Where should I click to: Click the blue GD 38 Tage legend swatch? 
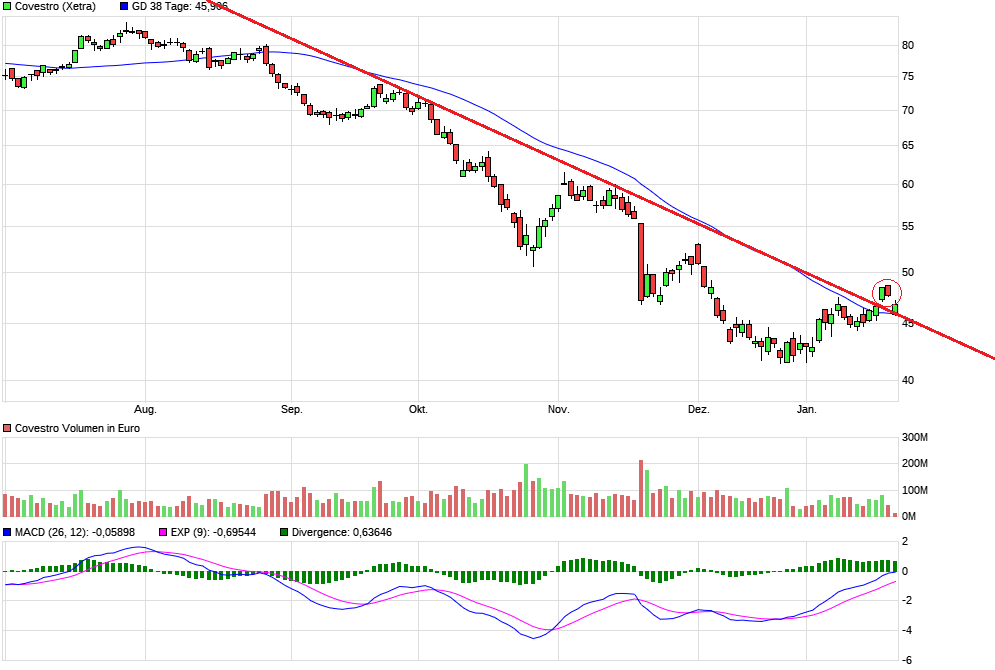(124, 6)
